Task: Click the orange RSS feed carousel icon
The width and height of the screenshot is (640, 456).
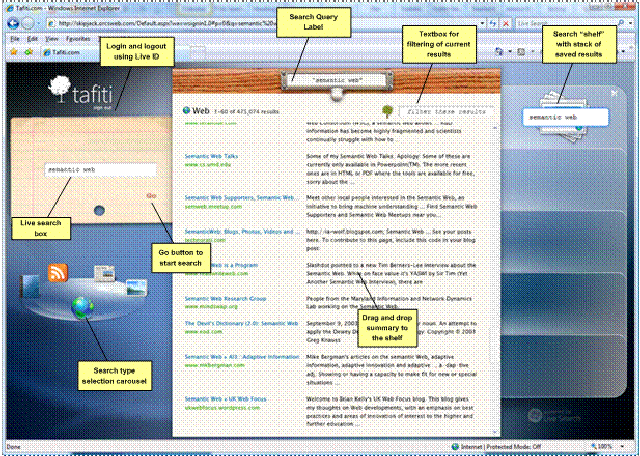Action: pyautogui.click(x=58, y=272)
